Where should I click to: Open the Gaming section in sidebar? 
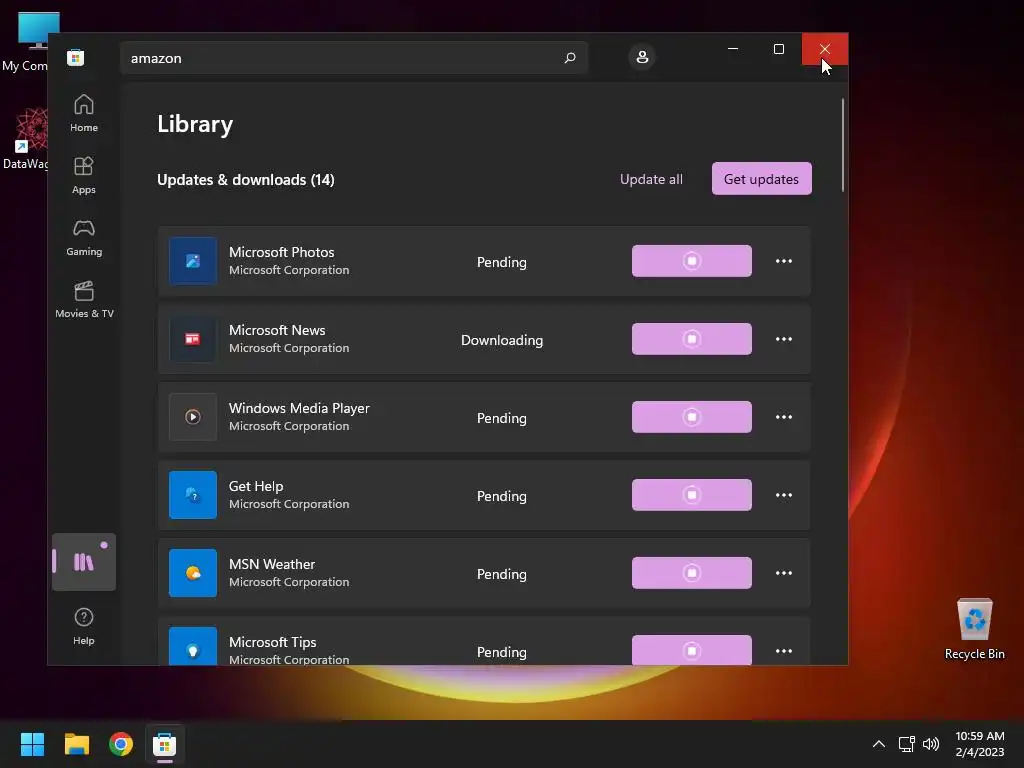(84, 237)
